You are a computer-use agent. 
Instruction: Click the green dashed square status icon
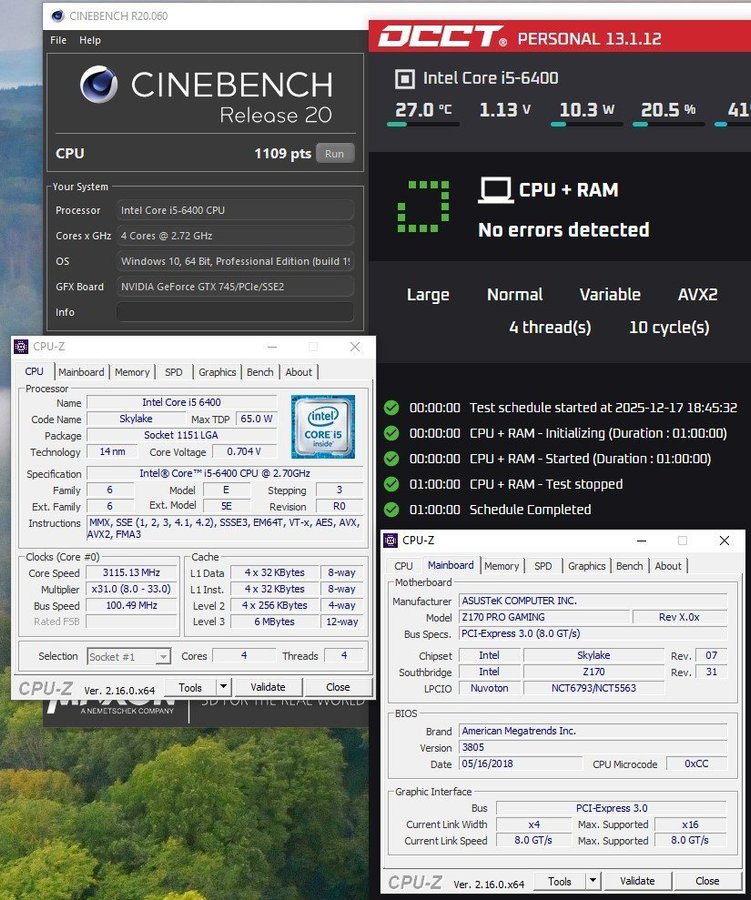(x=422, y=207)
